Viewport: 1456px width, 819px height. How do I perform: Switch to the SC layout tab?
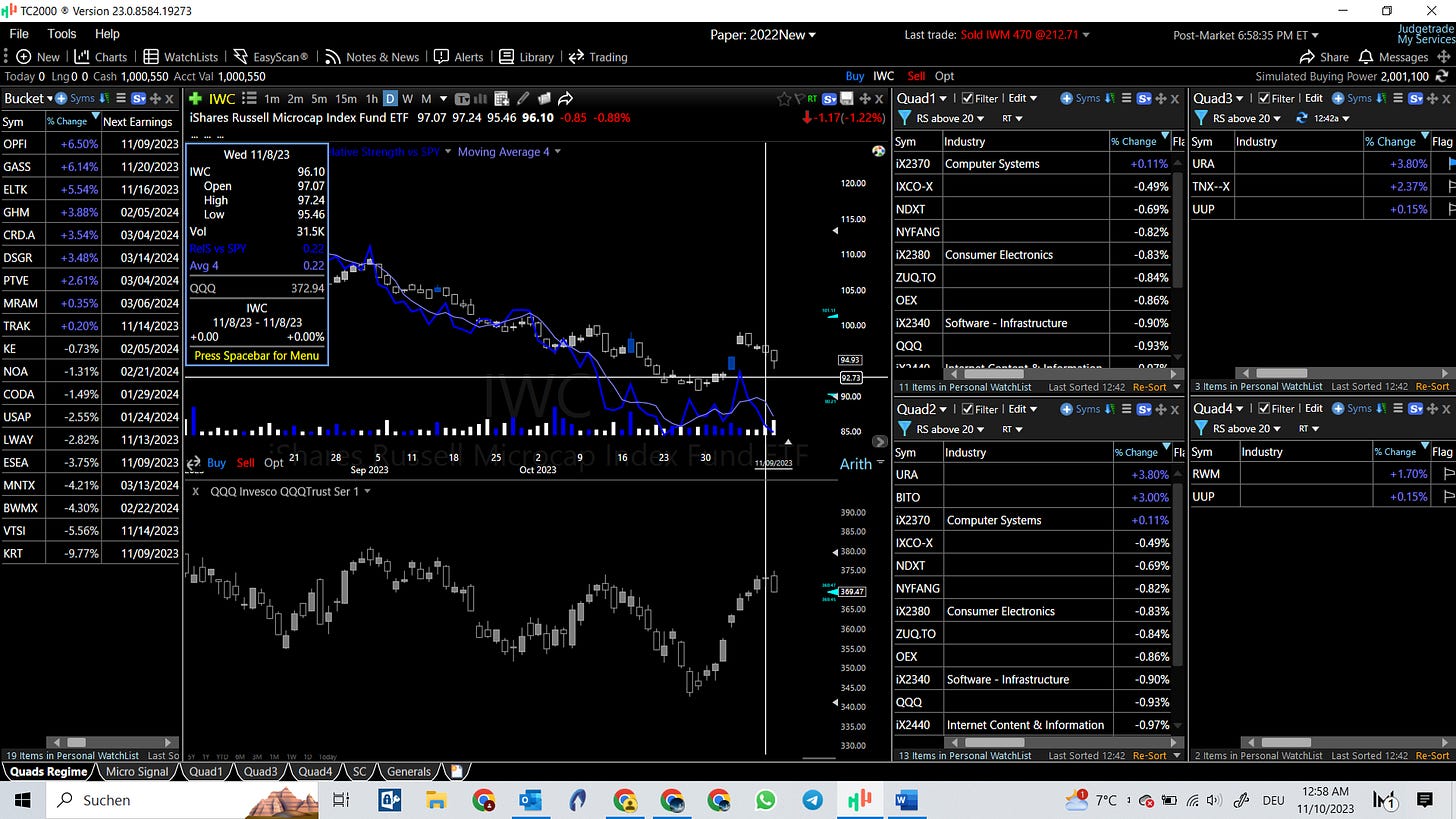pyautogui.click(x=359, y=771)
